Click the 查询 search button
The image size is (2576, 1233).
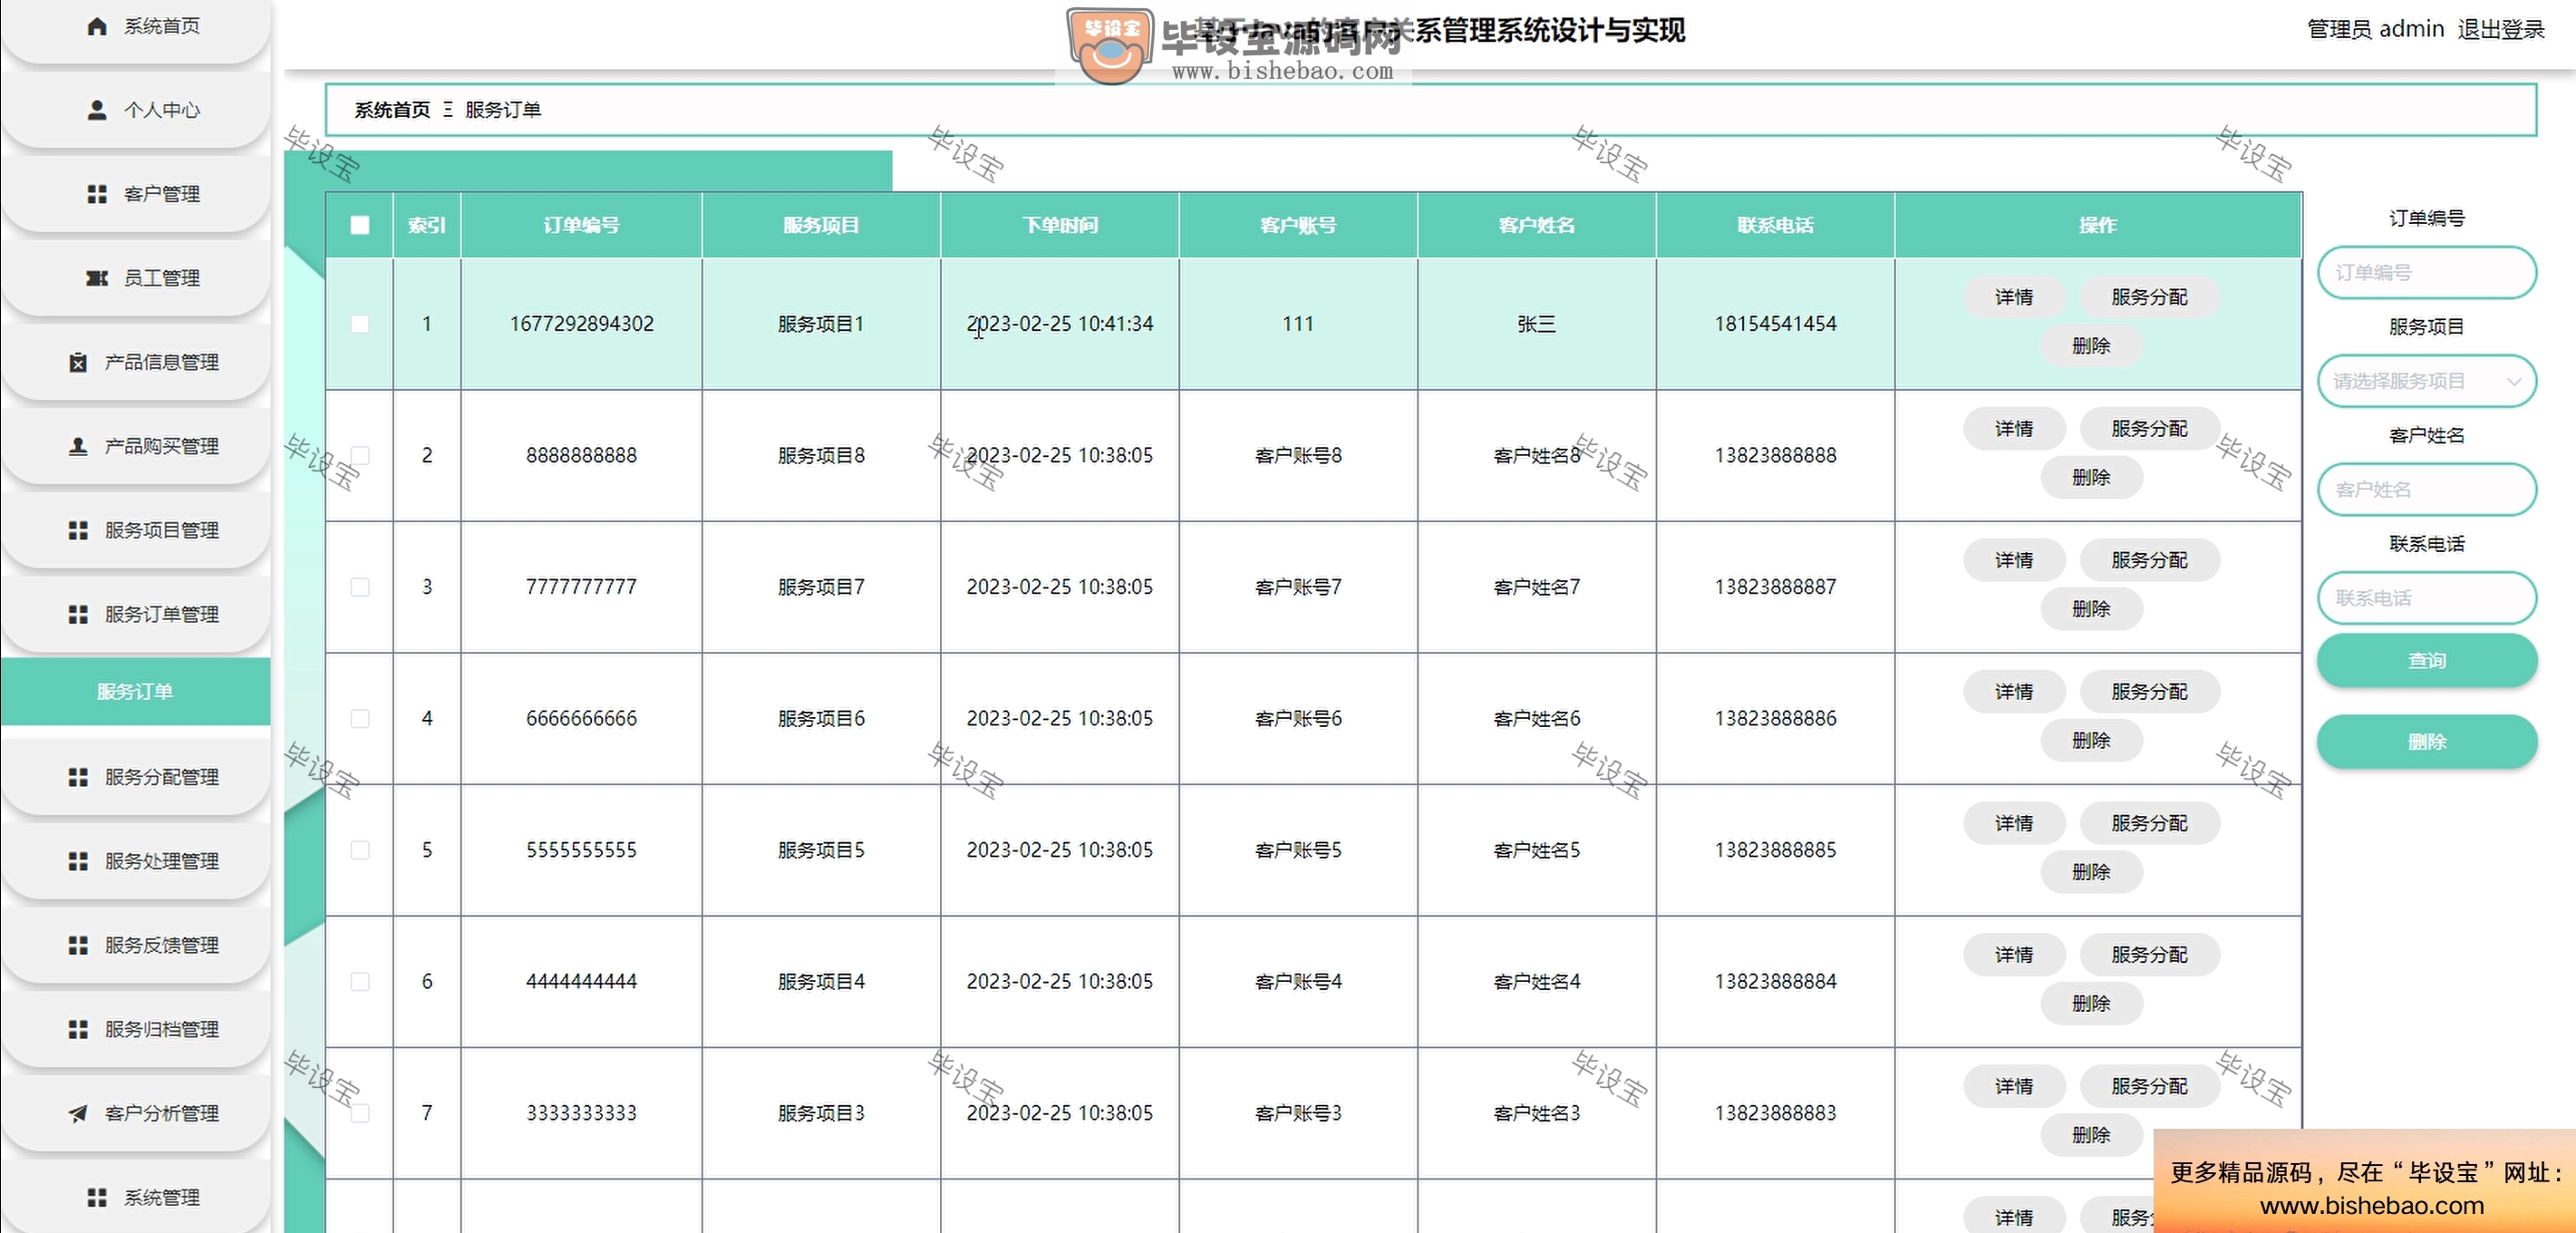[x=2427, y=660]
